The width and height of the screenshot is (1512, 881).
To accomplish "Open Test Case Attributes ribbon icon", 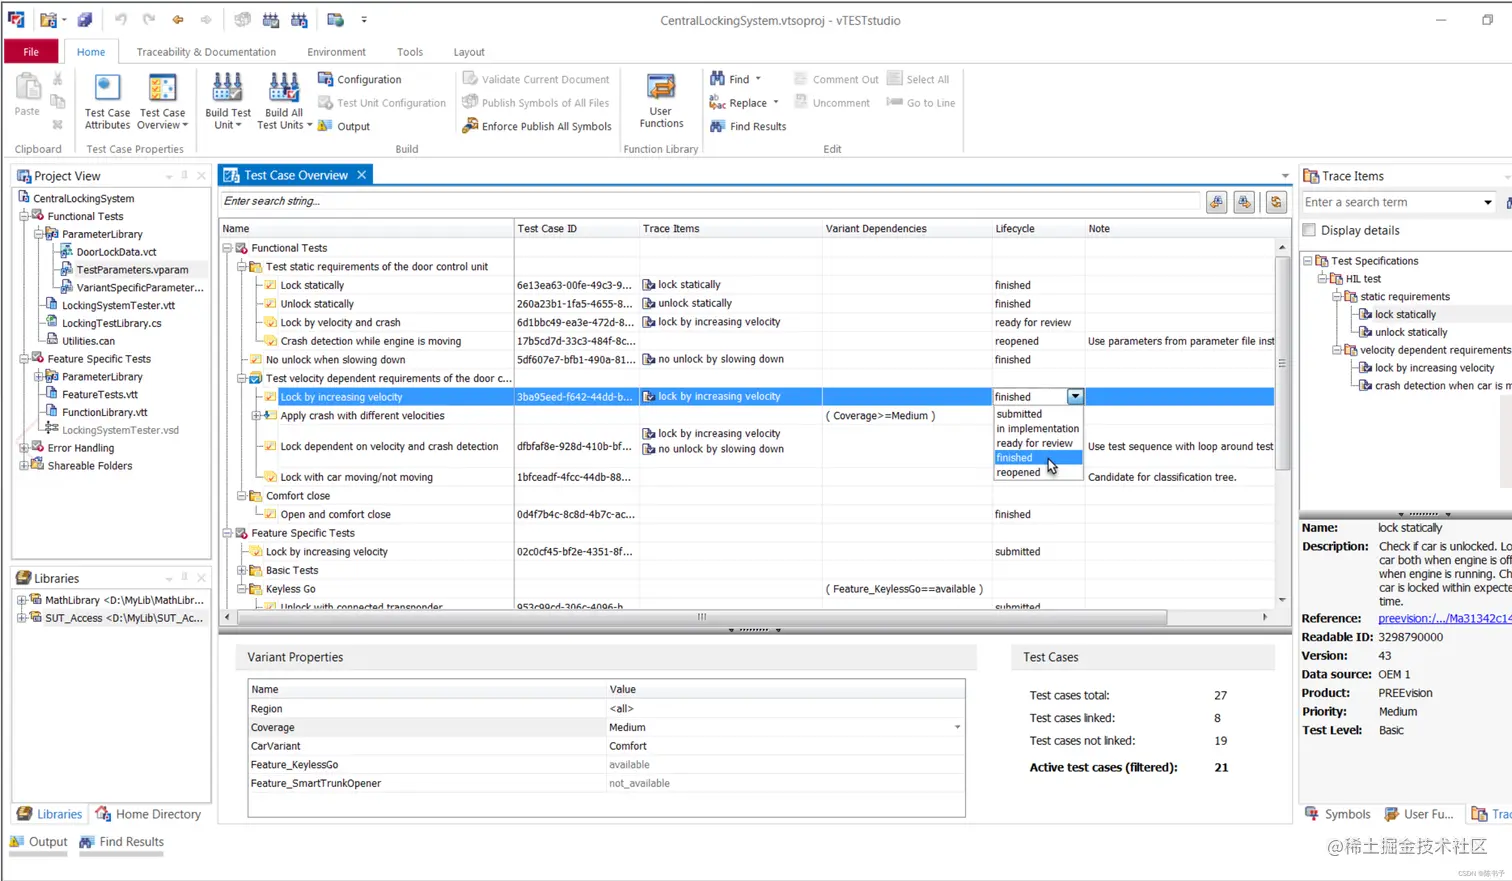I will tap(107, 101).
